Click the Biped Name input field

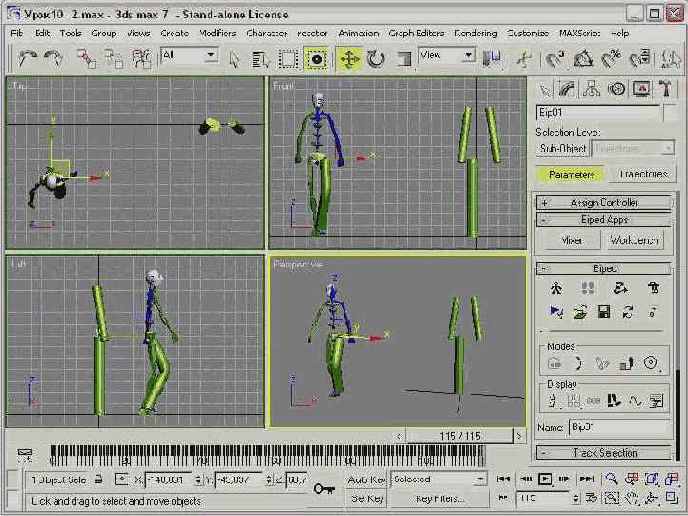click(617, 428)
